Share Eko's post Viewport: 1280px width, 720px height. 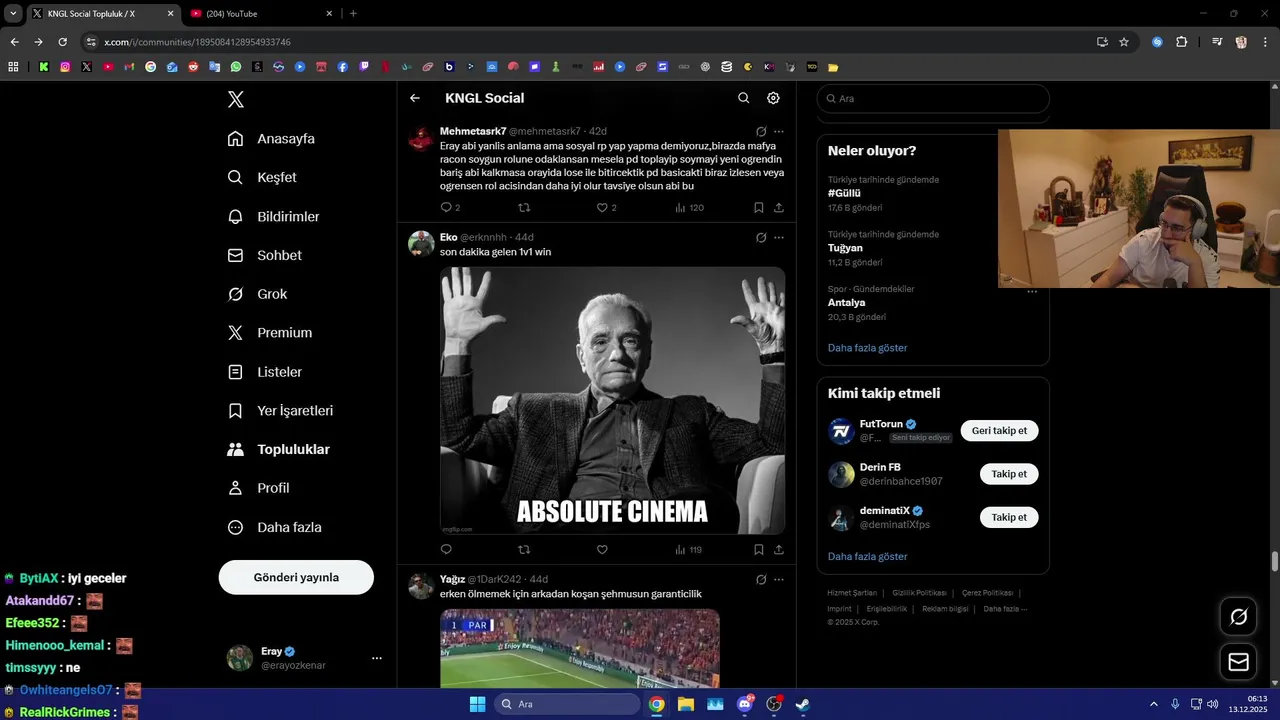pos(779,549)
